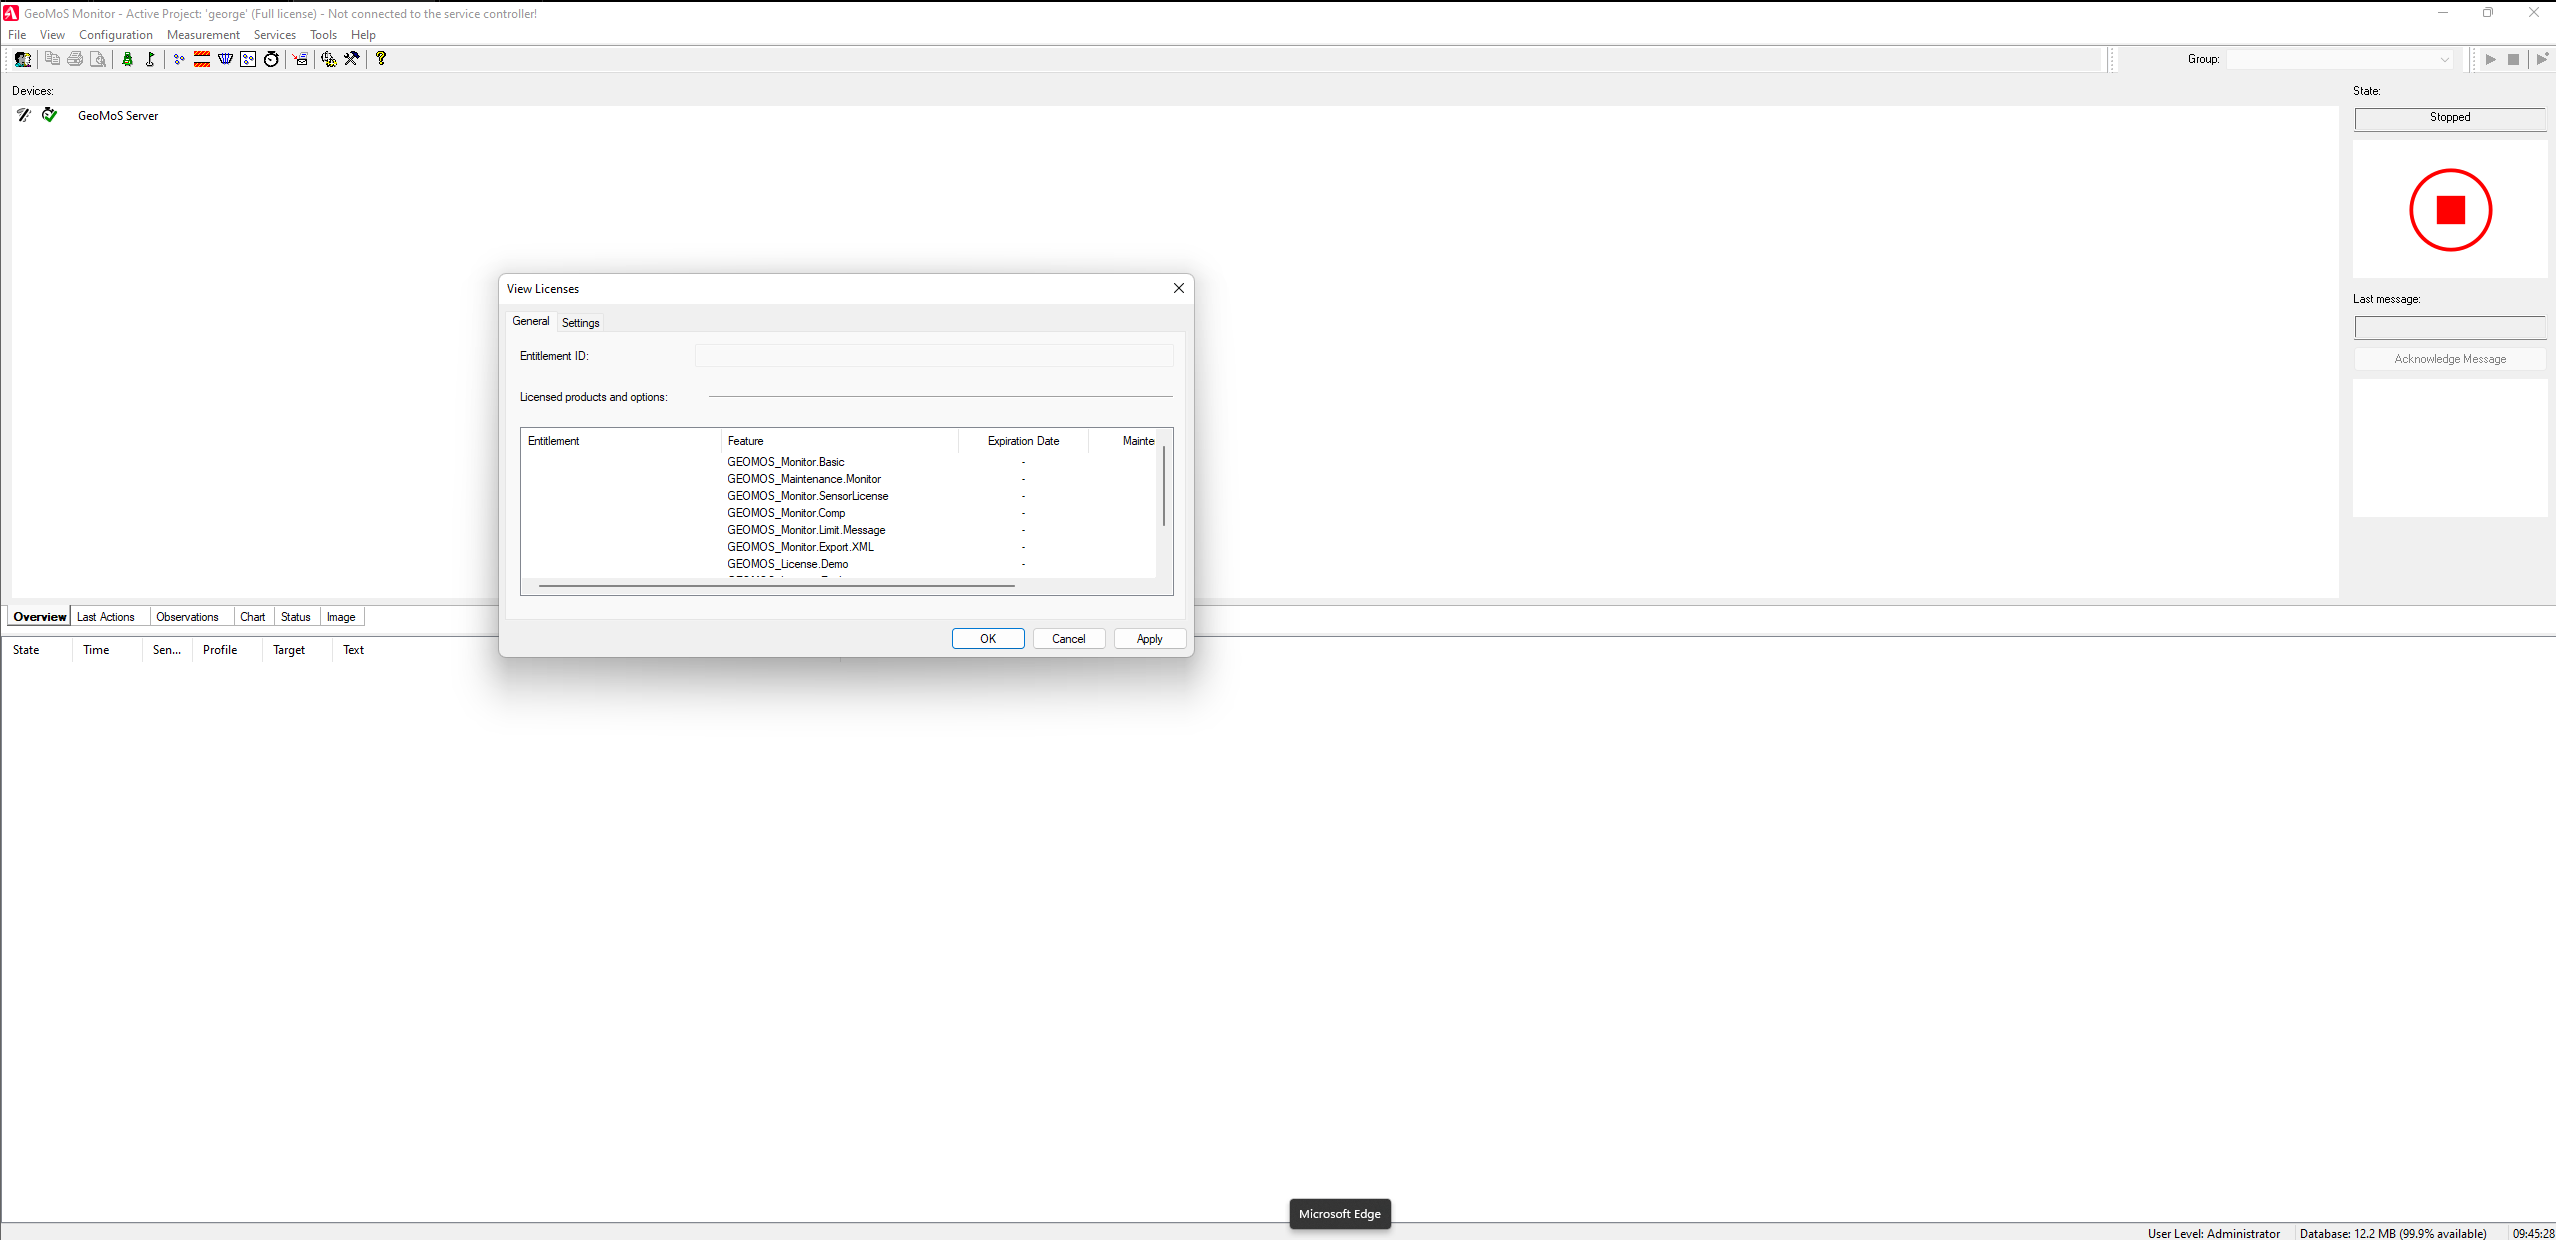2556x1240 pixels.
Task: Open the Status tab
Action: [296, 617]
